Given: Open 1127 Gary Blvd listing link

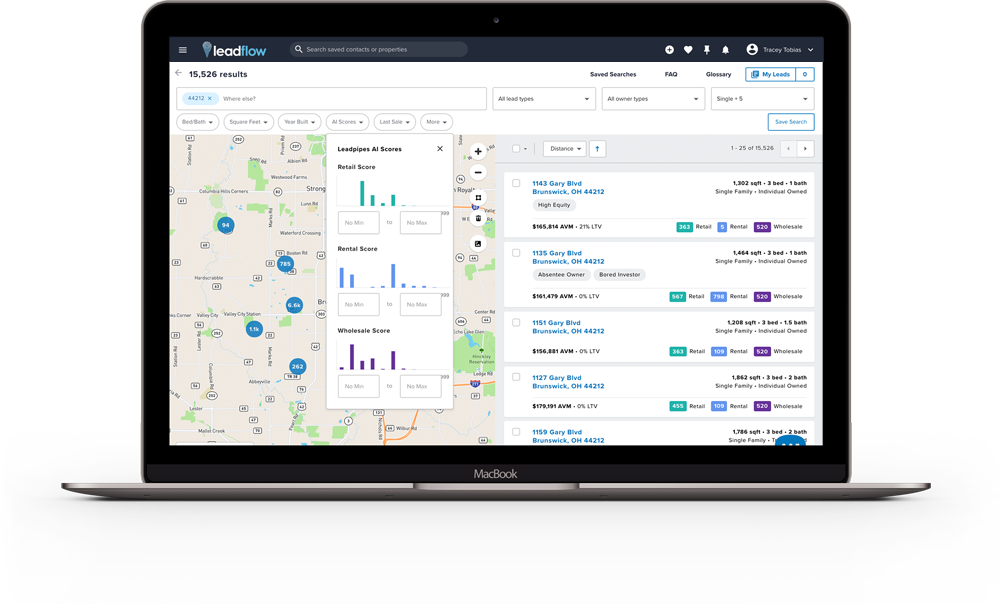Looking at the screenshot, I should pyautogui.click(x=568, y=381).
